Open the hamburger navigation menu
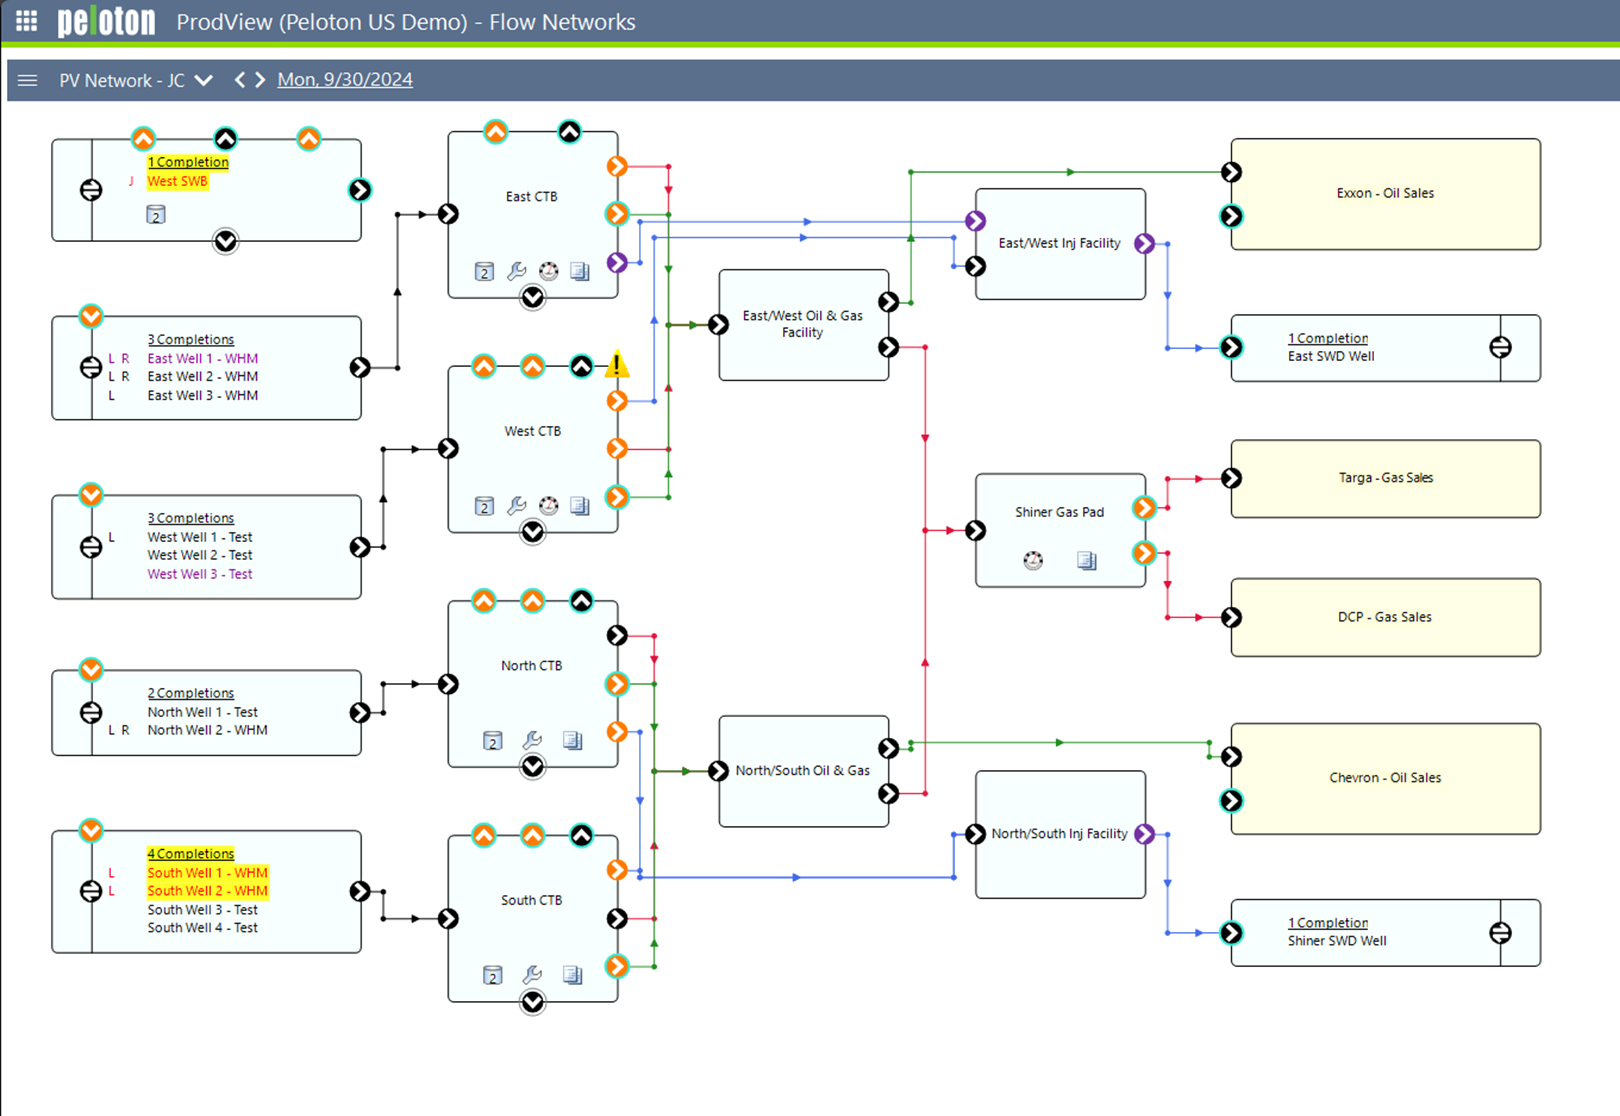 point(27,81)
